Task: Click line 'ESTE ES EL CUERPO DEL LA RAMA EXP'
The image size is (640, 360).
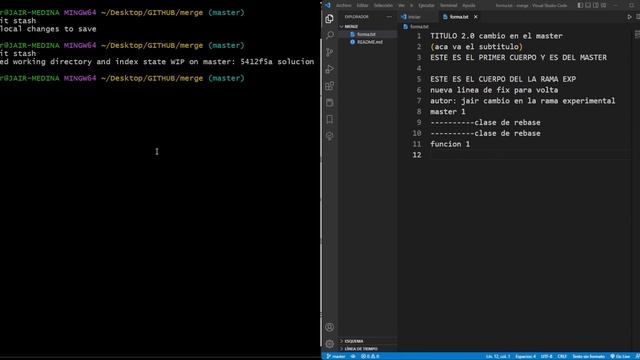Action: 503,79
